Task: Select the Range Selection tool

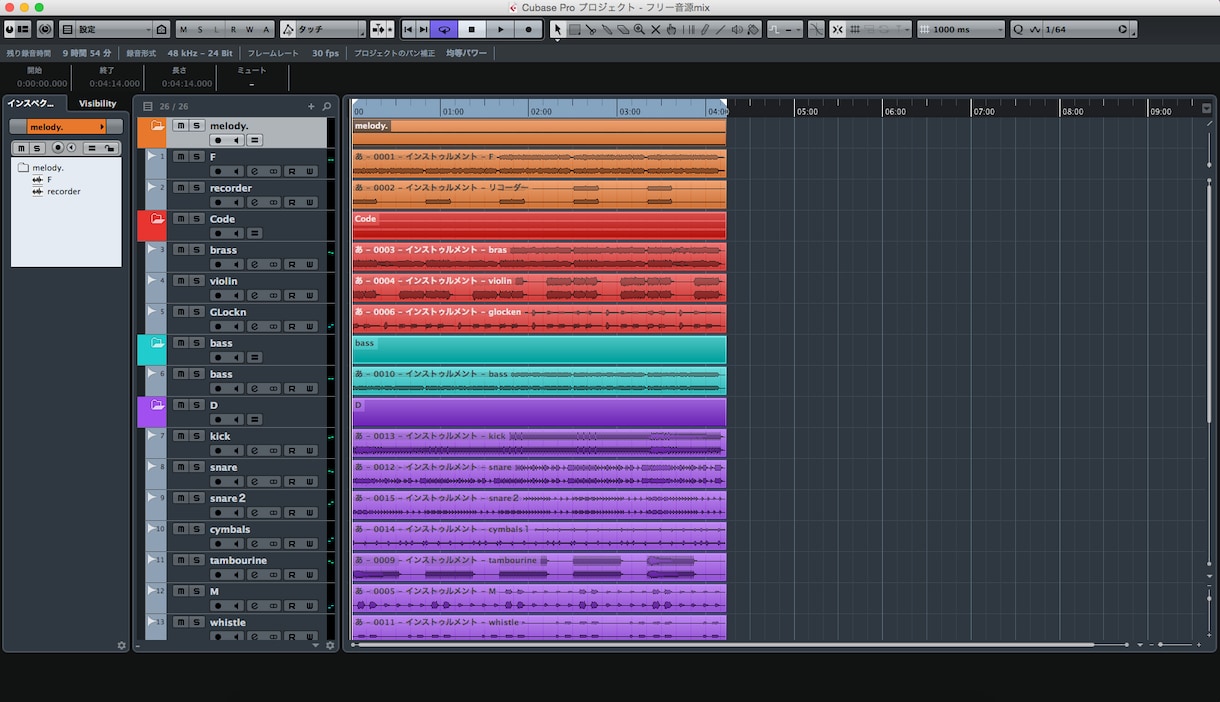Action: (575, 30)
